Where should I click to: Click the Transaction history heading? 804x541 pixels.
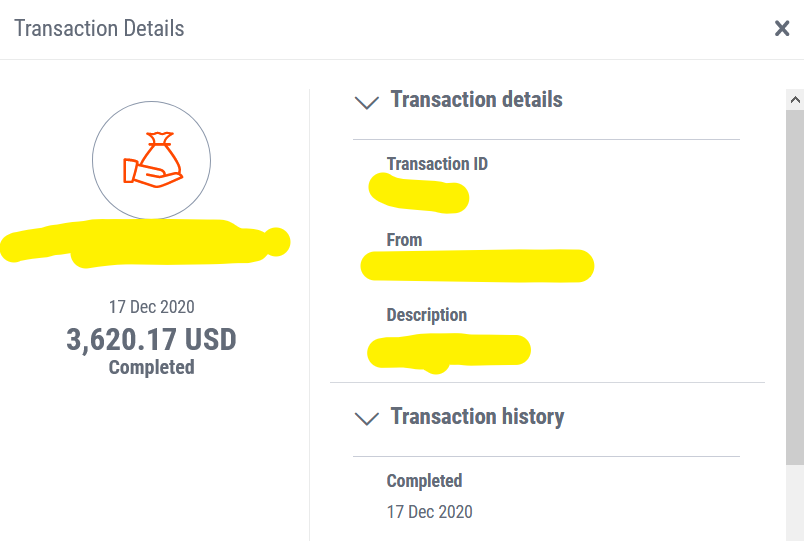(477, 416)
